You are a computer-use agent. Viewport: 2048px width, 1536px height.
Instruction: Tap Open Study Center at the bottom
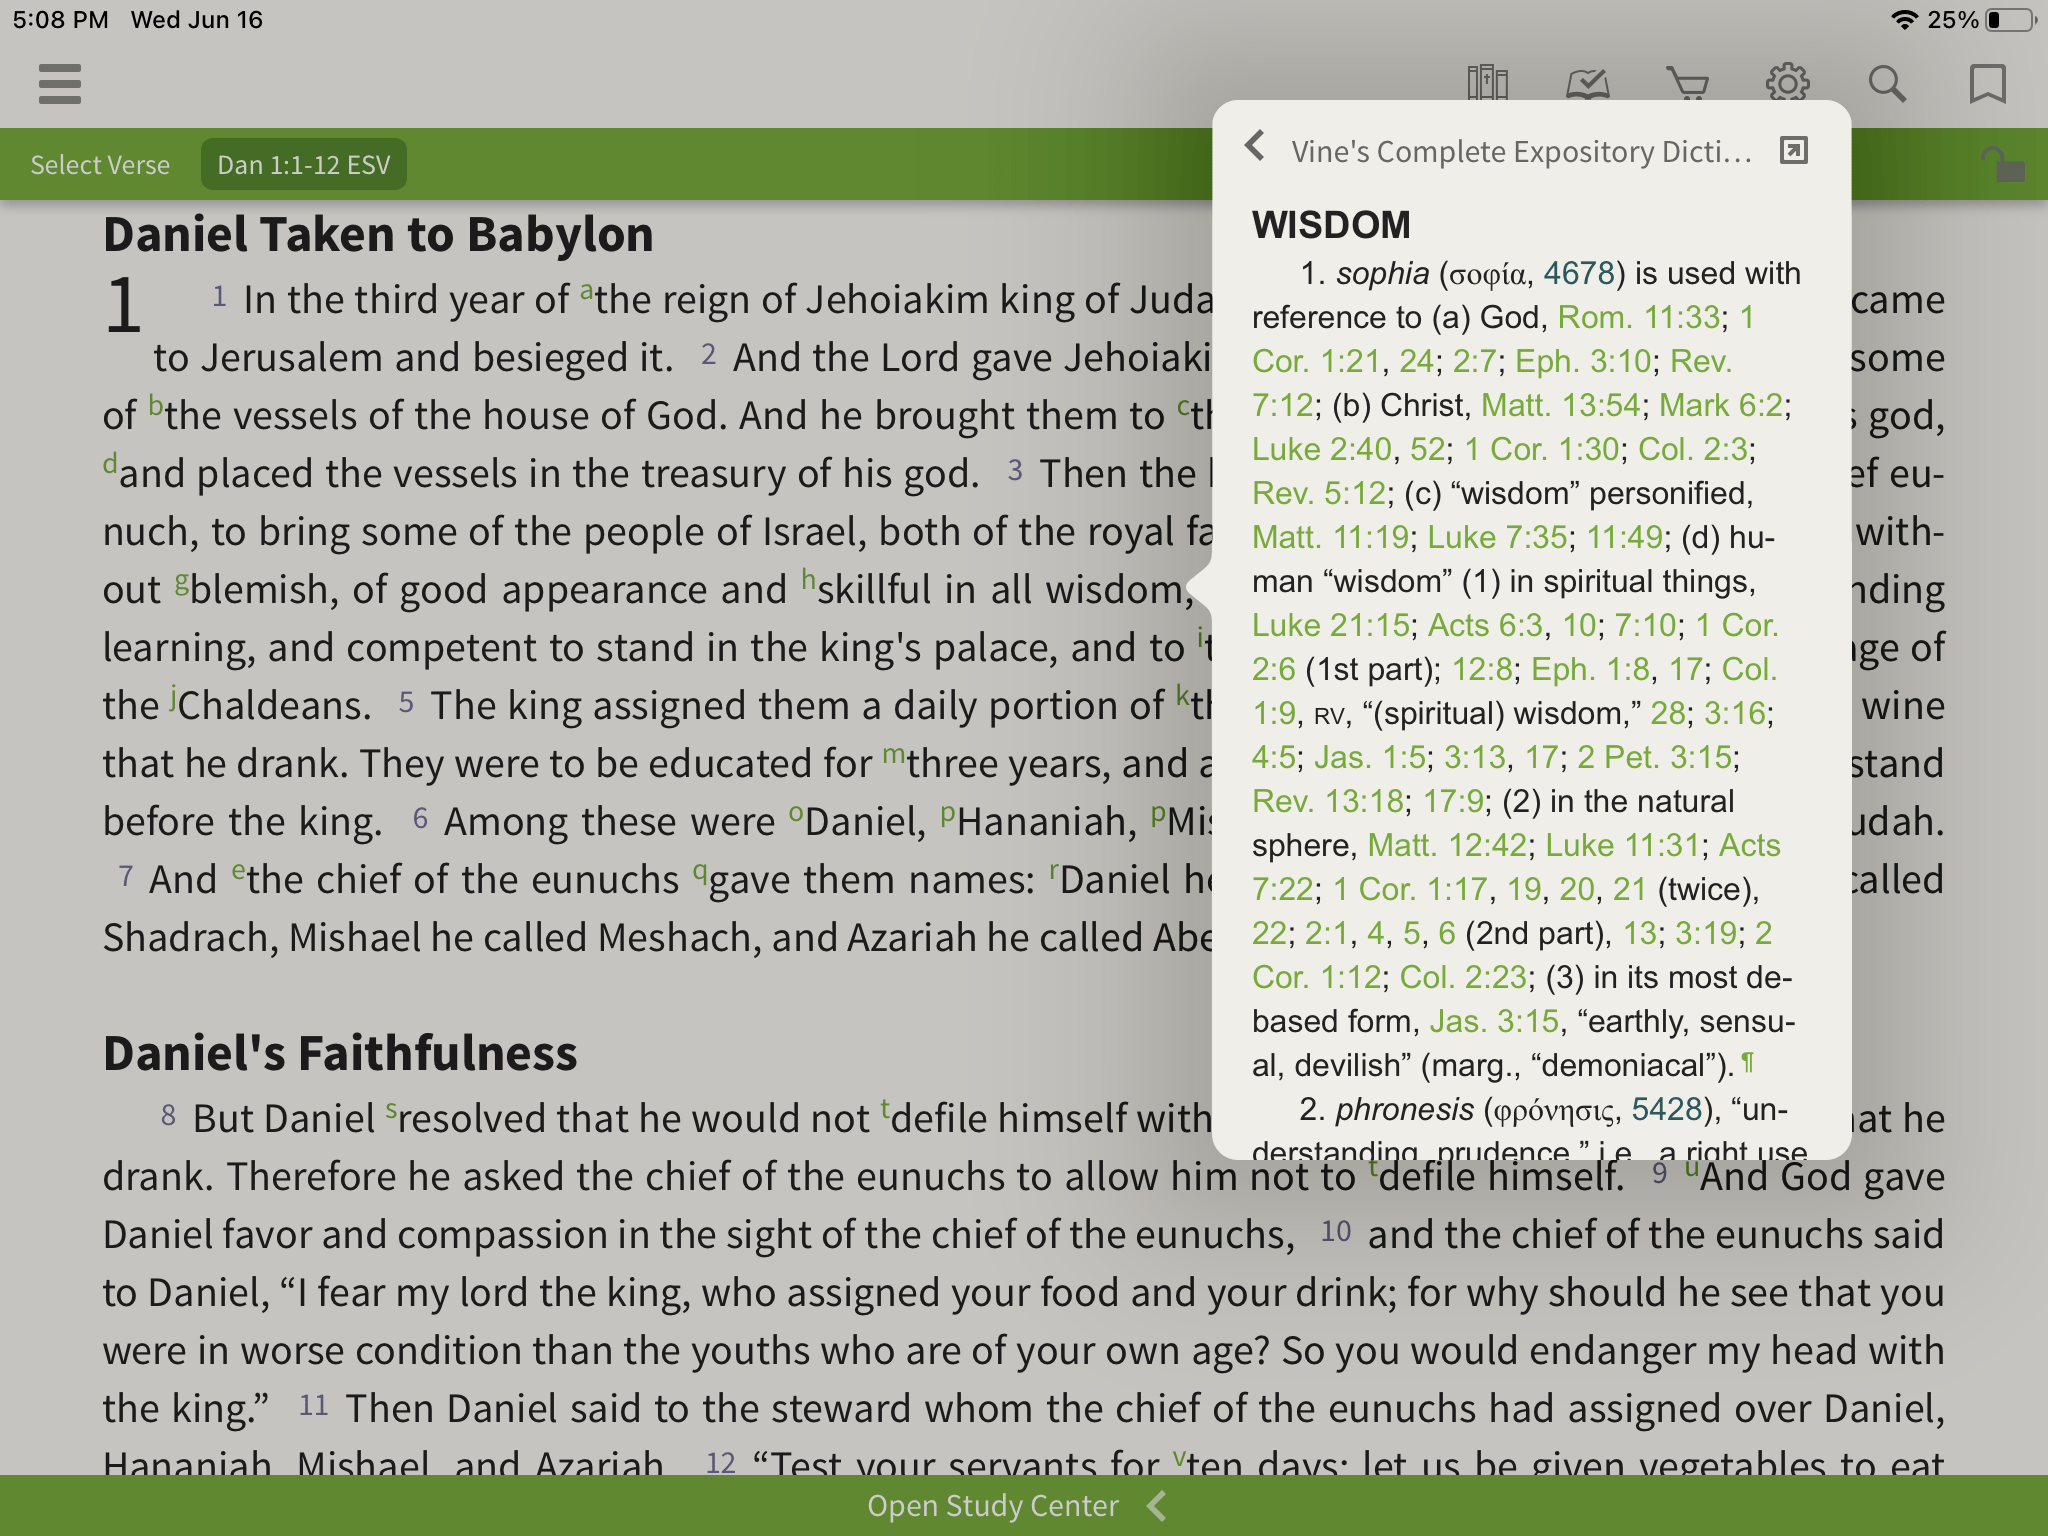click(992, 1505)
